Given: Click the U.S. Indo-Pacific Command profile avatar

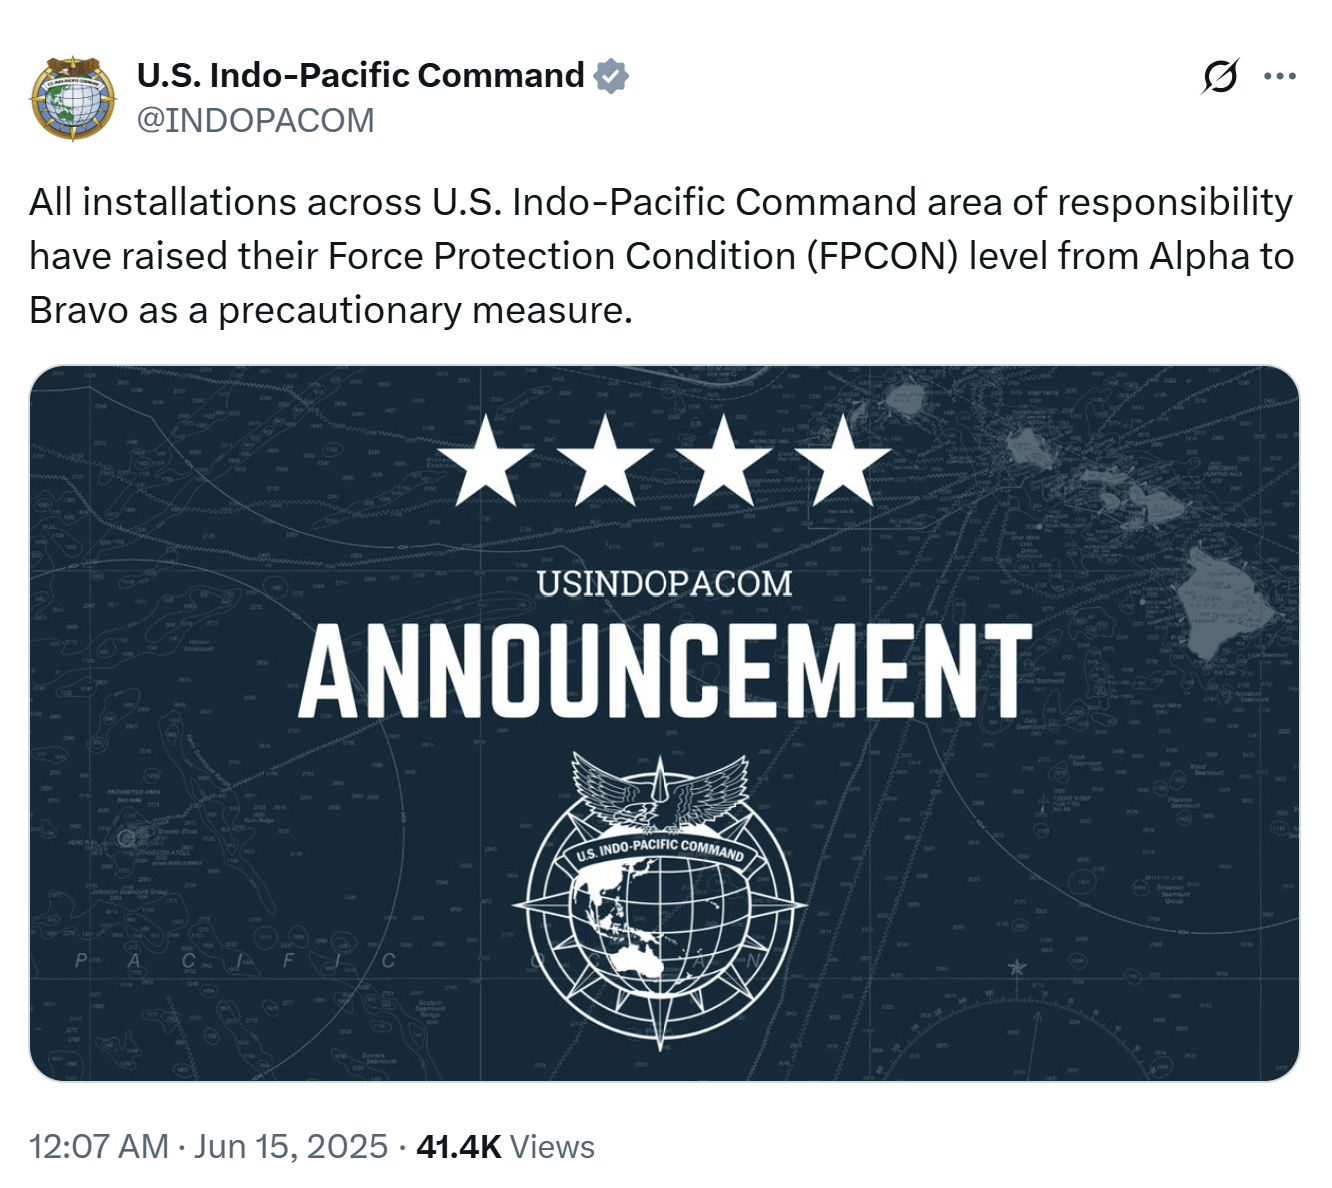Looking at the screenshot, I should tap(73, 98).
